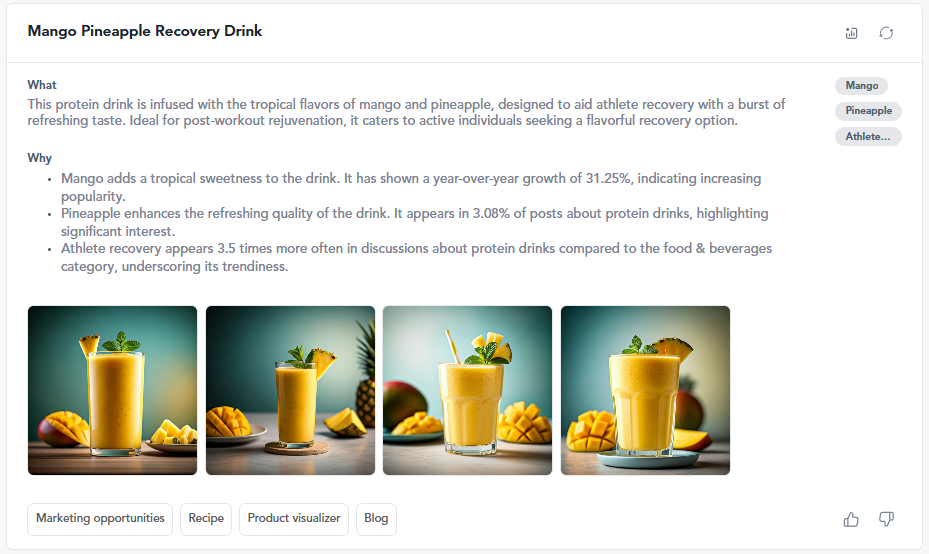Open Marketing opportunities
This screenshot has width=929, height=554.
(100, 519)
